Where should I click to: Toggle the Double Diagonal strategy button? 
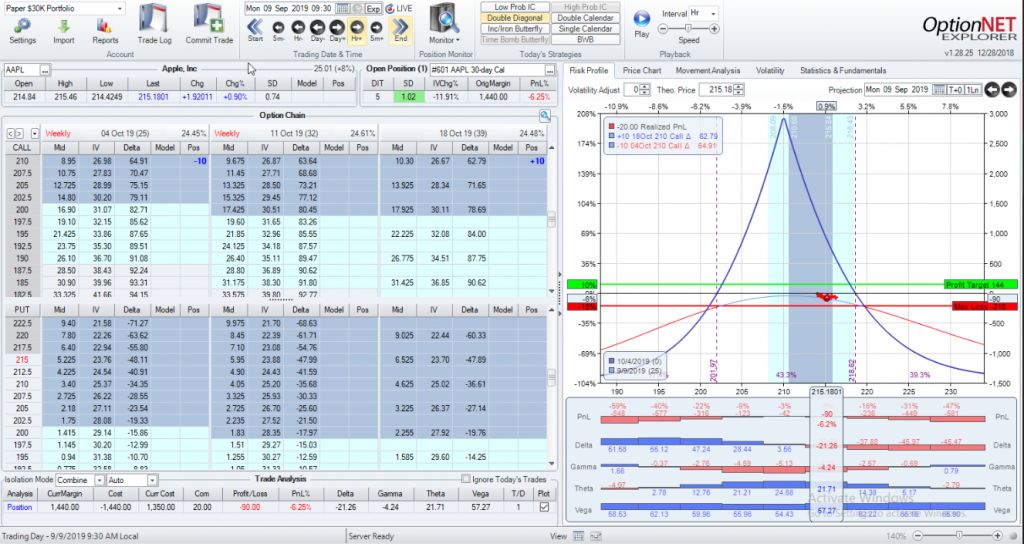(x=513, y=18)
